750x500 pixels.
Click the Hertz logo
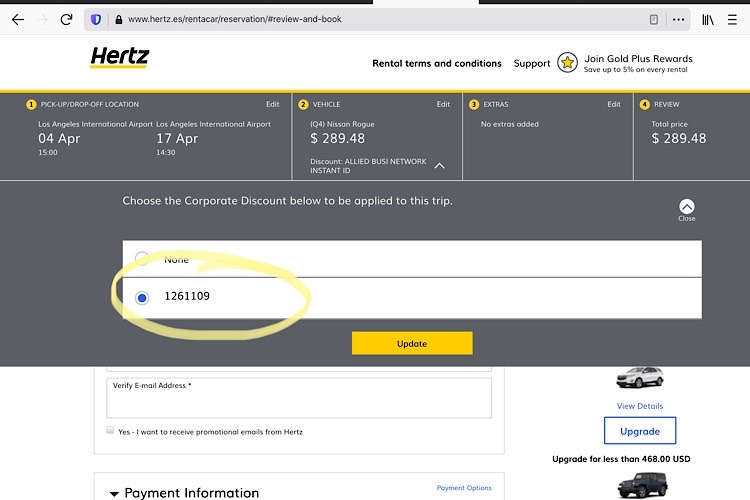[x=119, y=58]
